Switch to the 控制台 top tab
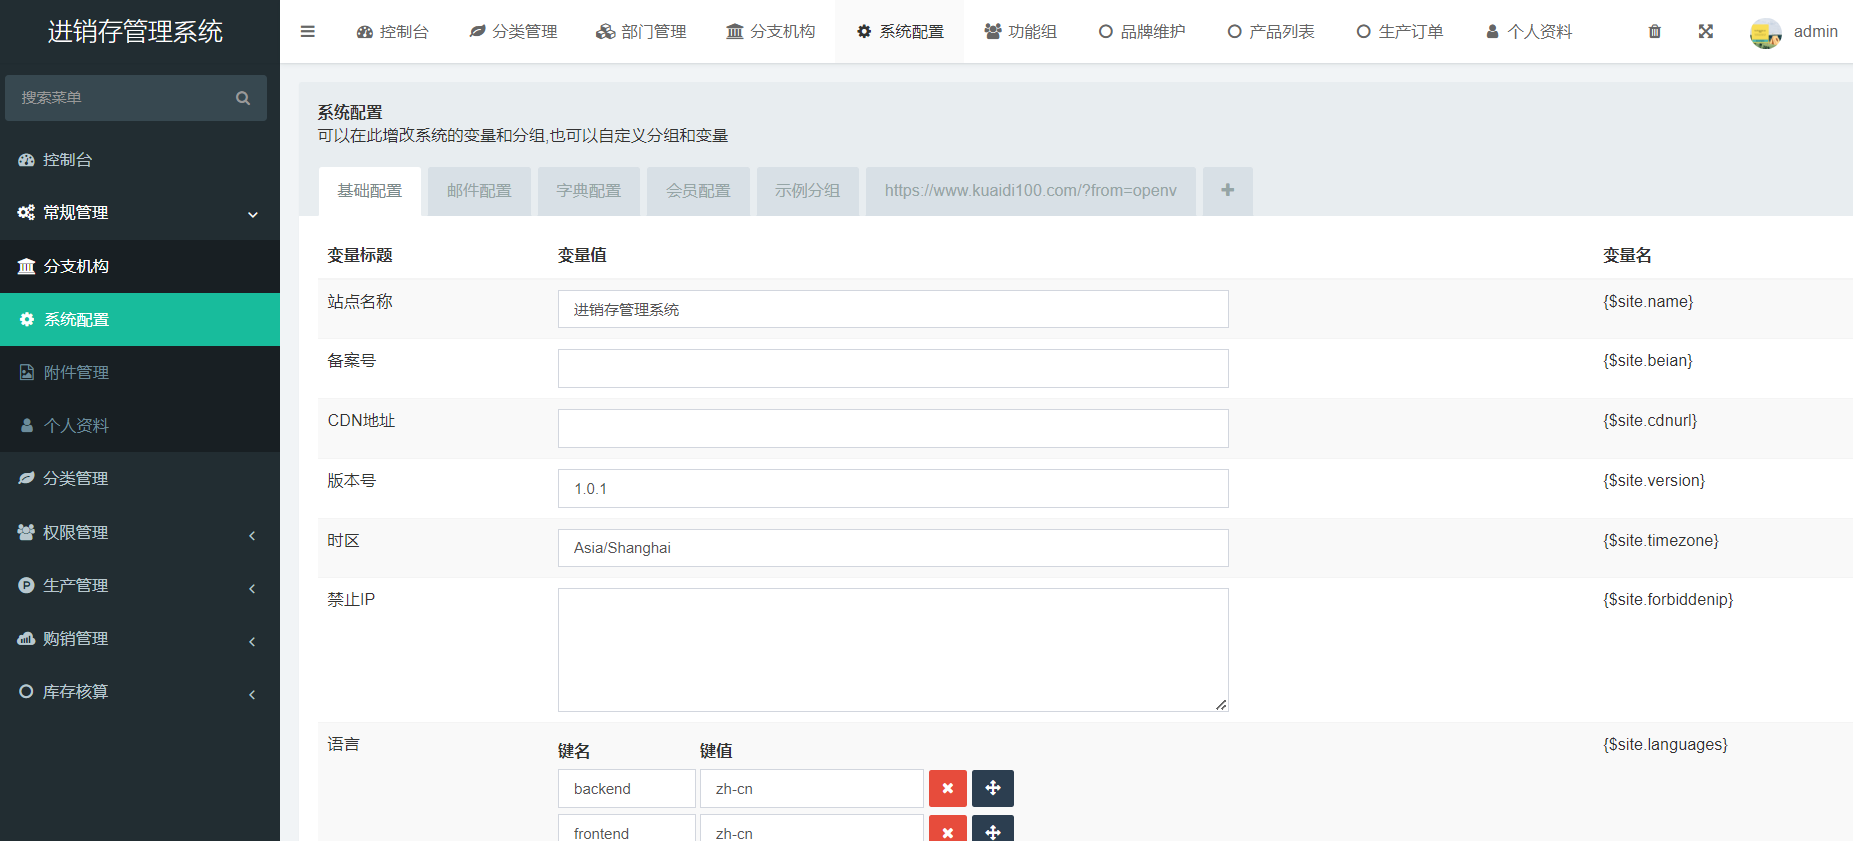 pos(392,32)
